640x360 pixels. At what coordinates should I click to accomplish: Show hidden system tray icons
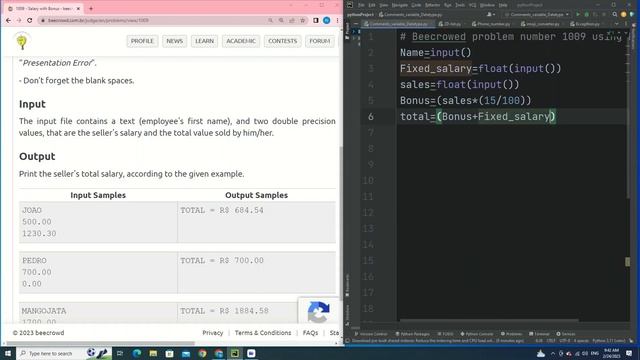[553, 353]
